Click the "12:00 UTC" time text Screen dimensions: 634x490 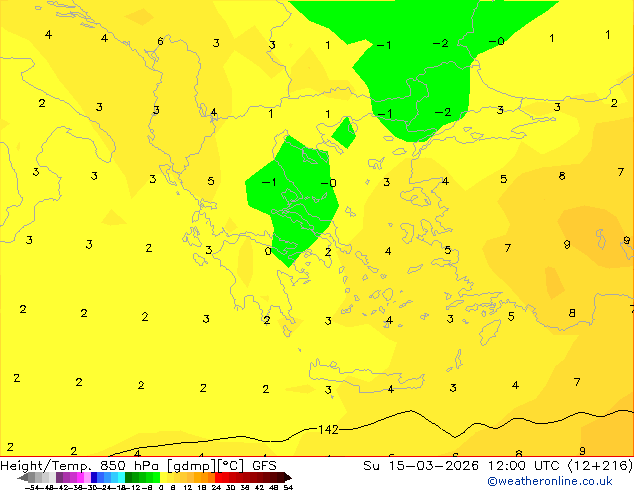[x=526, y=466]
